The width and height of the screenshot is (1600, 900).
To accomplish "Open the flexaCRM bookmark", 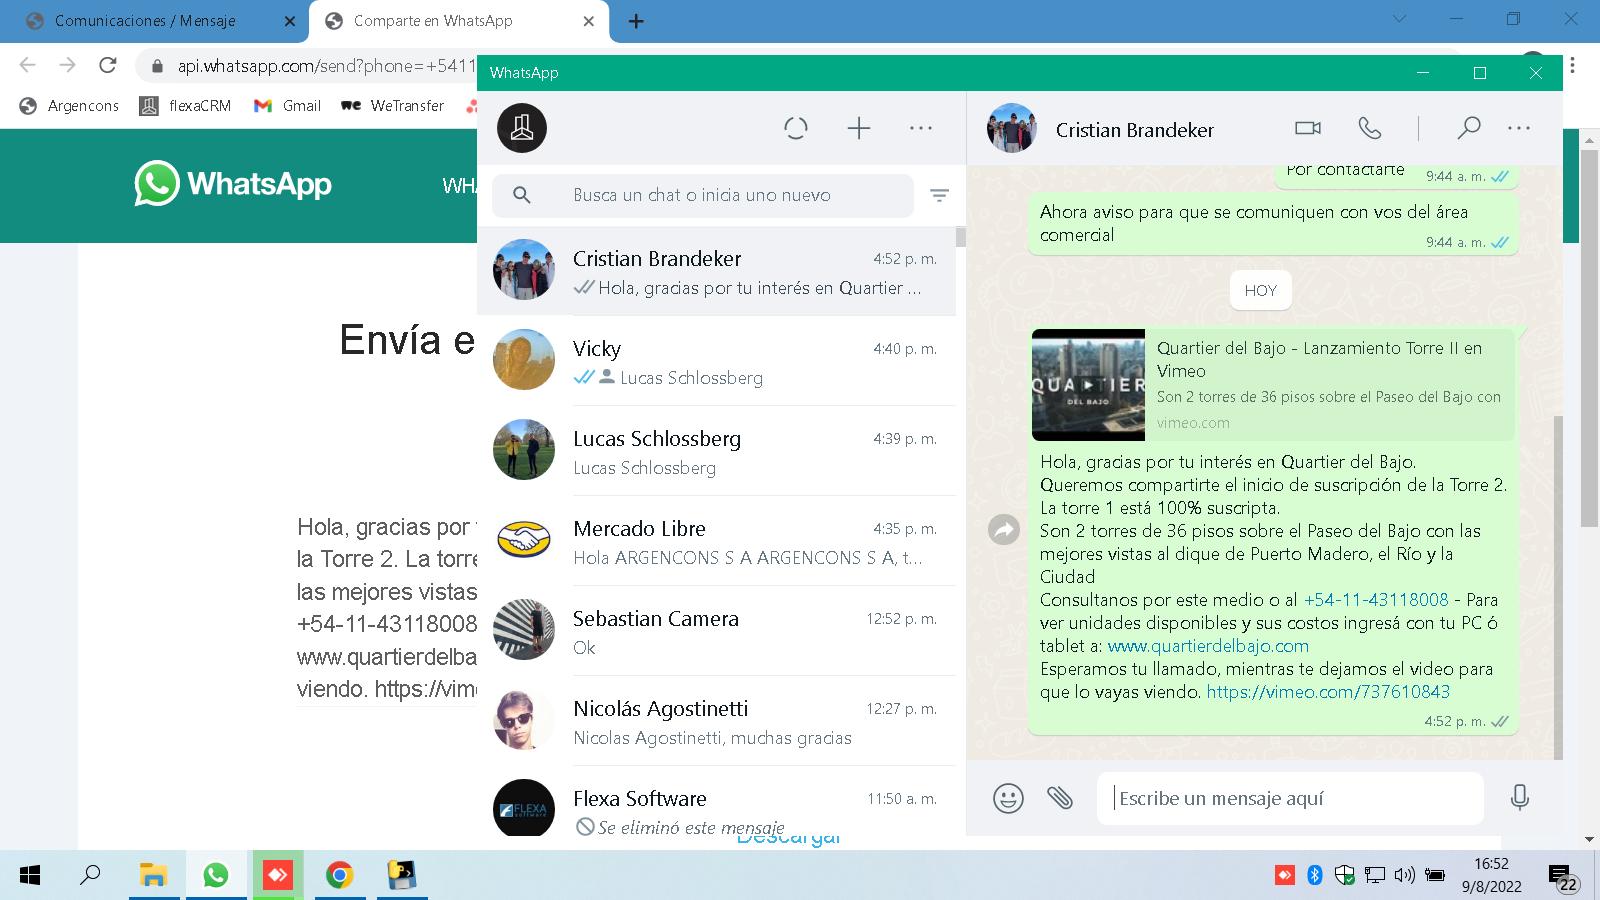I will pyautogui.click(x=185, y=105).
